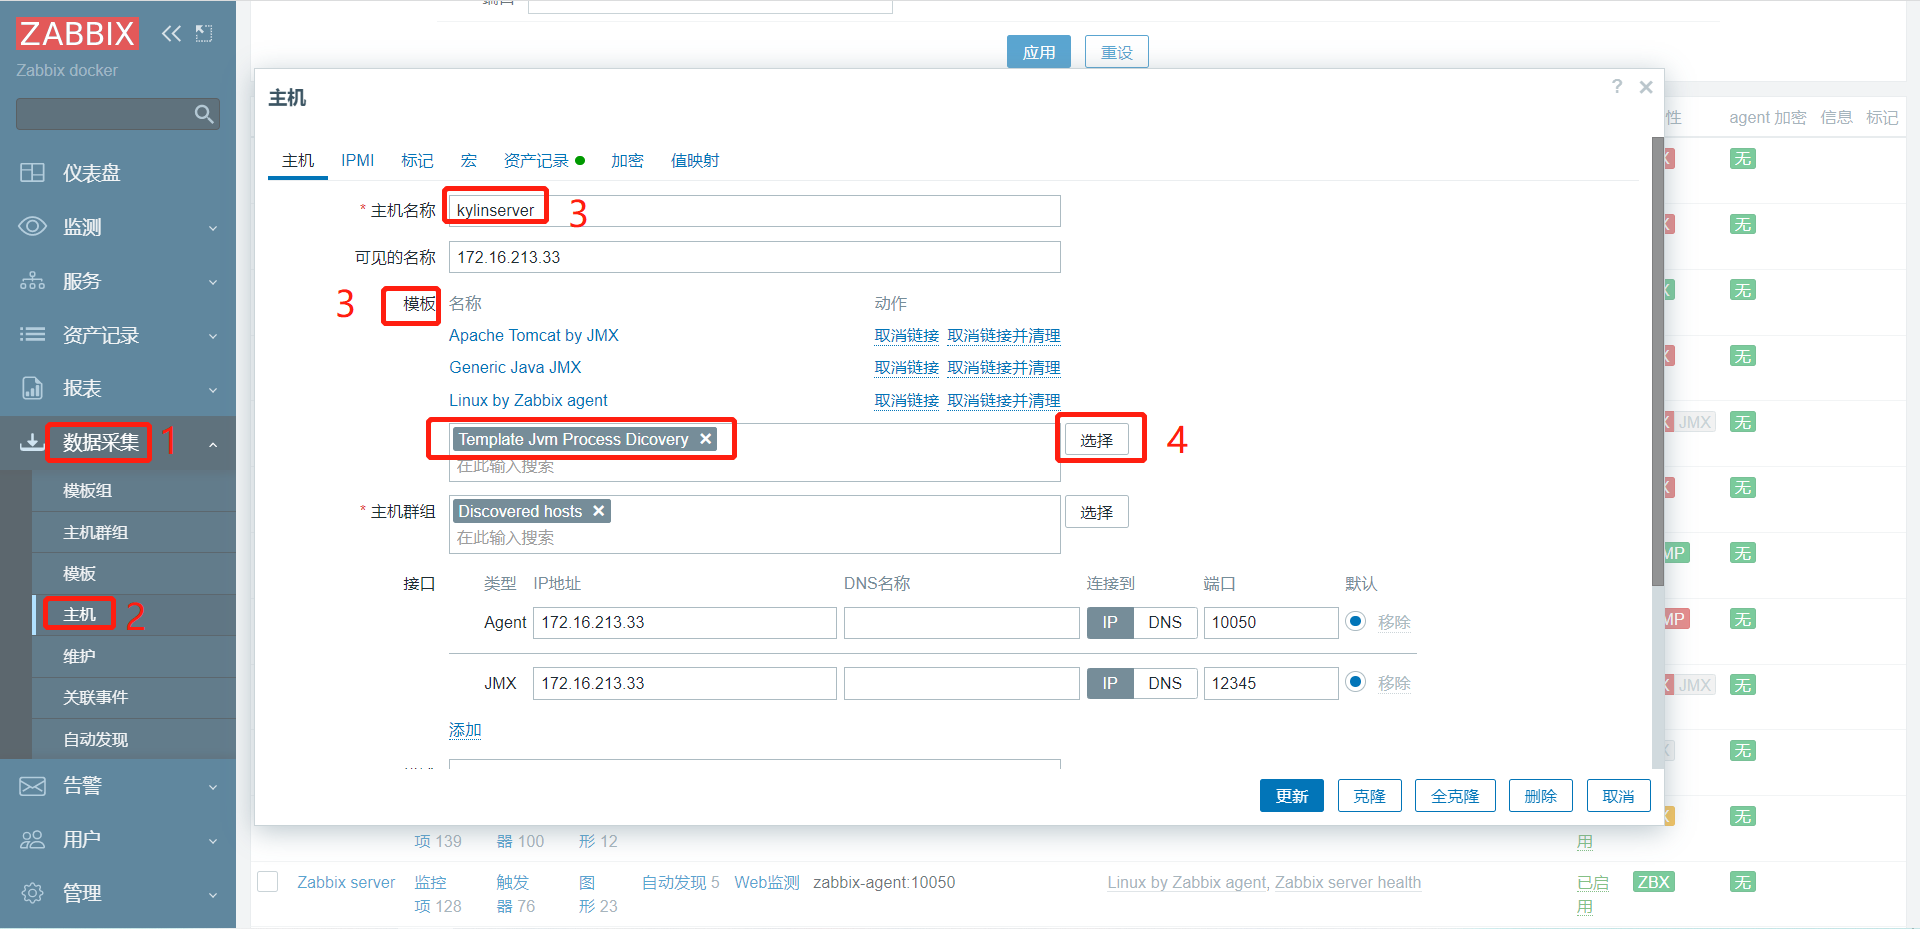Switch Agent interface connection to IP

1110,623
